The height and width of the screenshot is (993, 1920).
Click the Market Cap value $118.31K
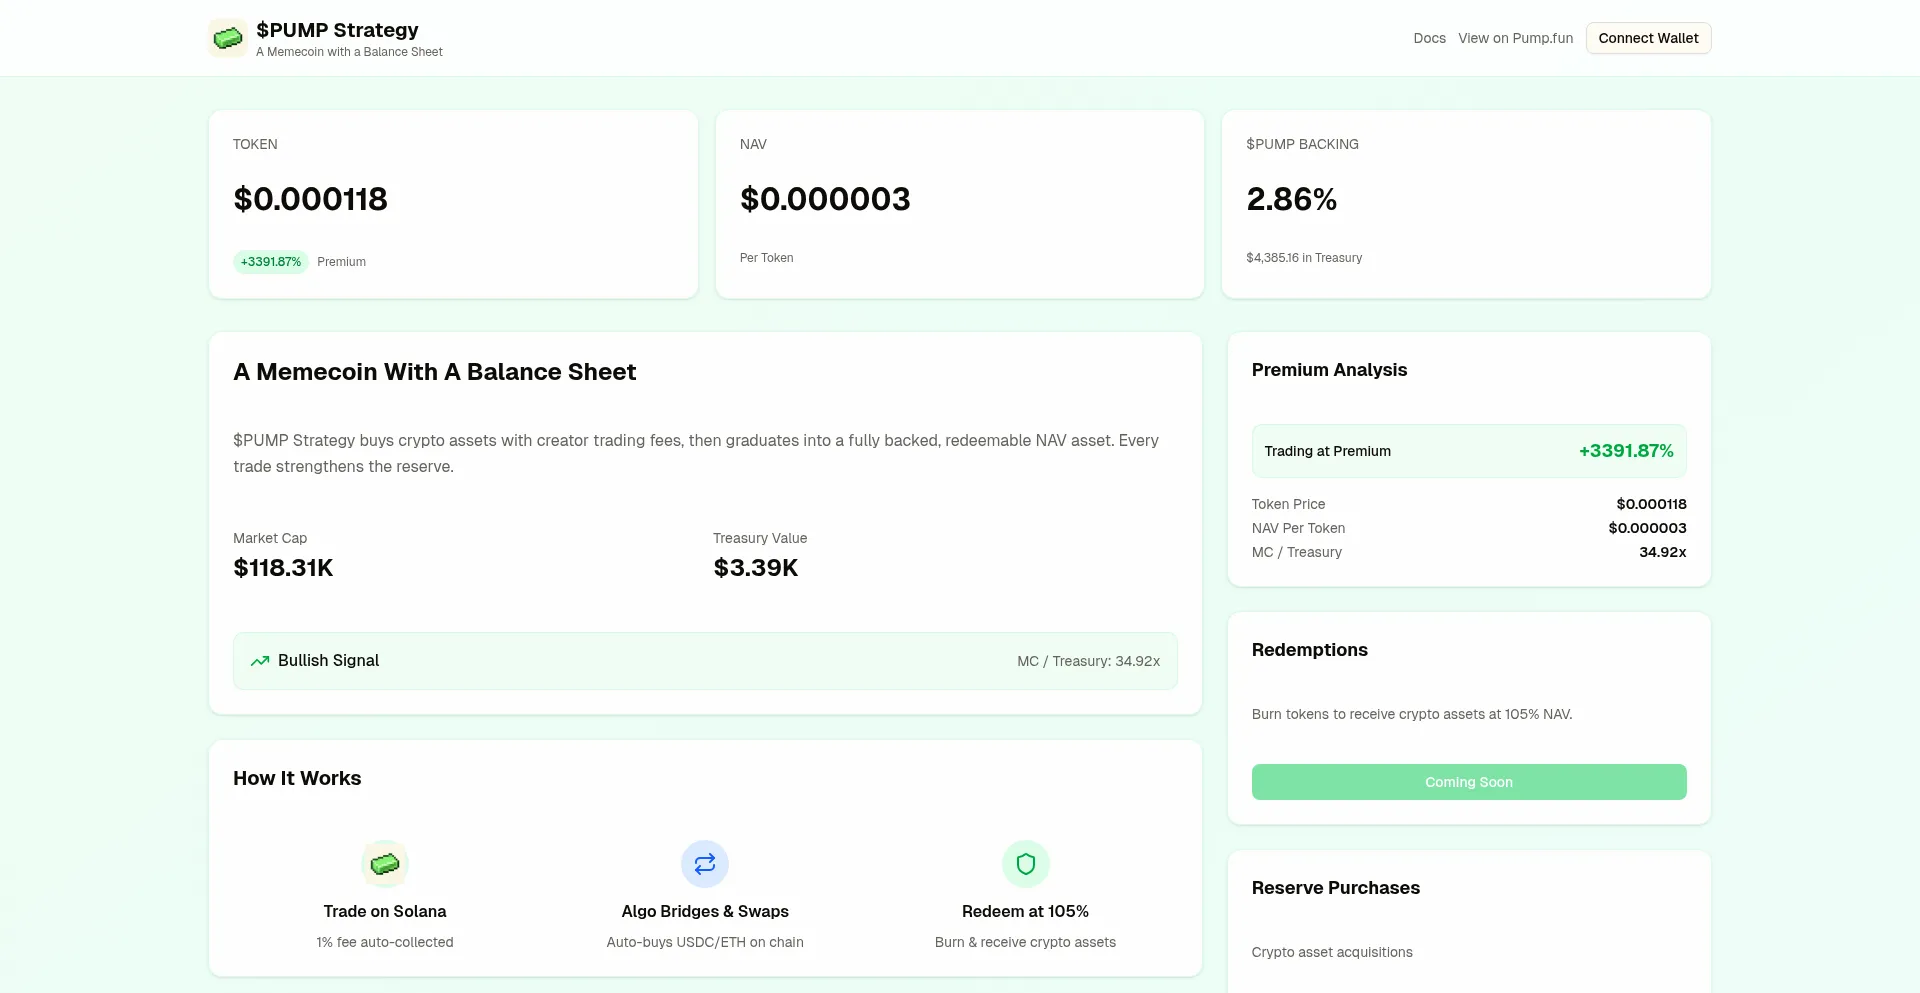(283, 568)
